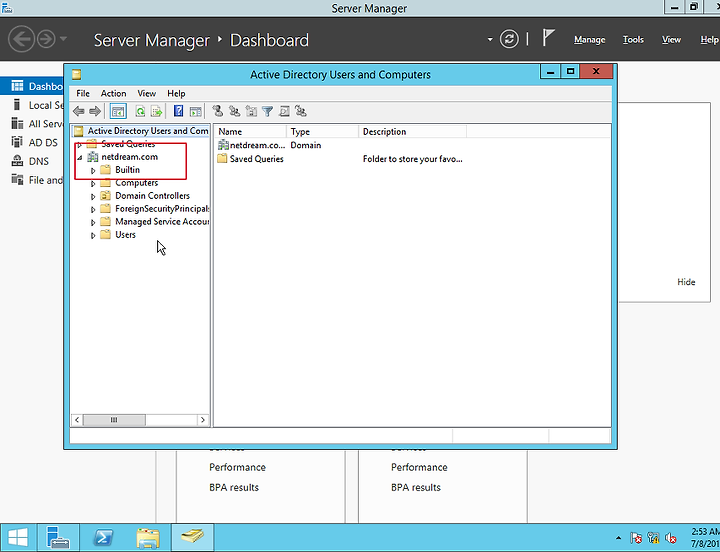720x552 pixels.
Task: Open the Action menu
Action: (113, 93)
